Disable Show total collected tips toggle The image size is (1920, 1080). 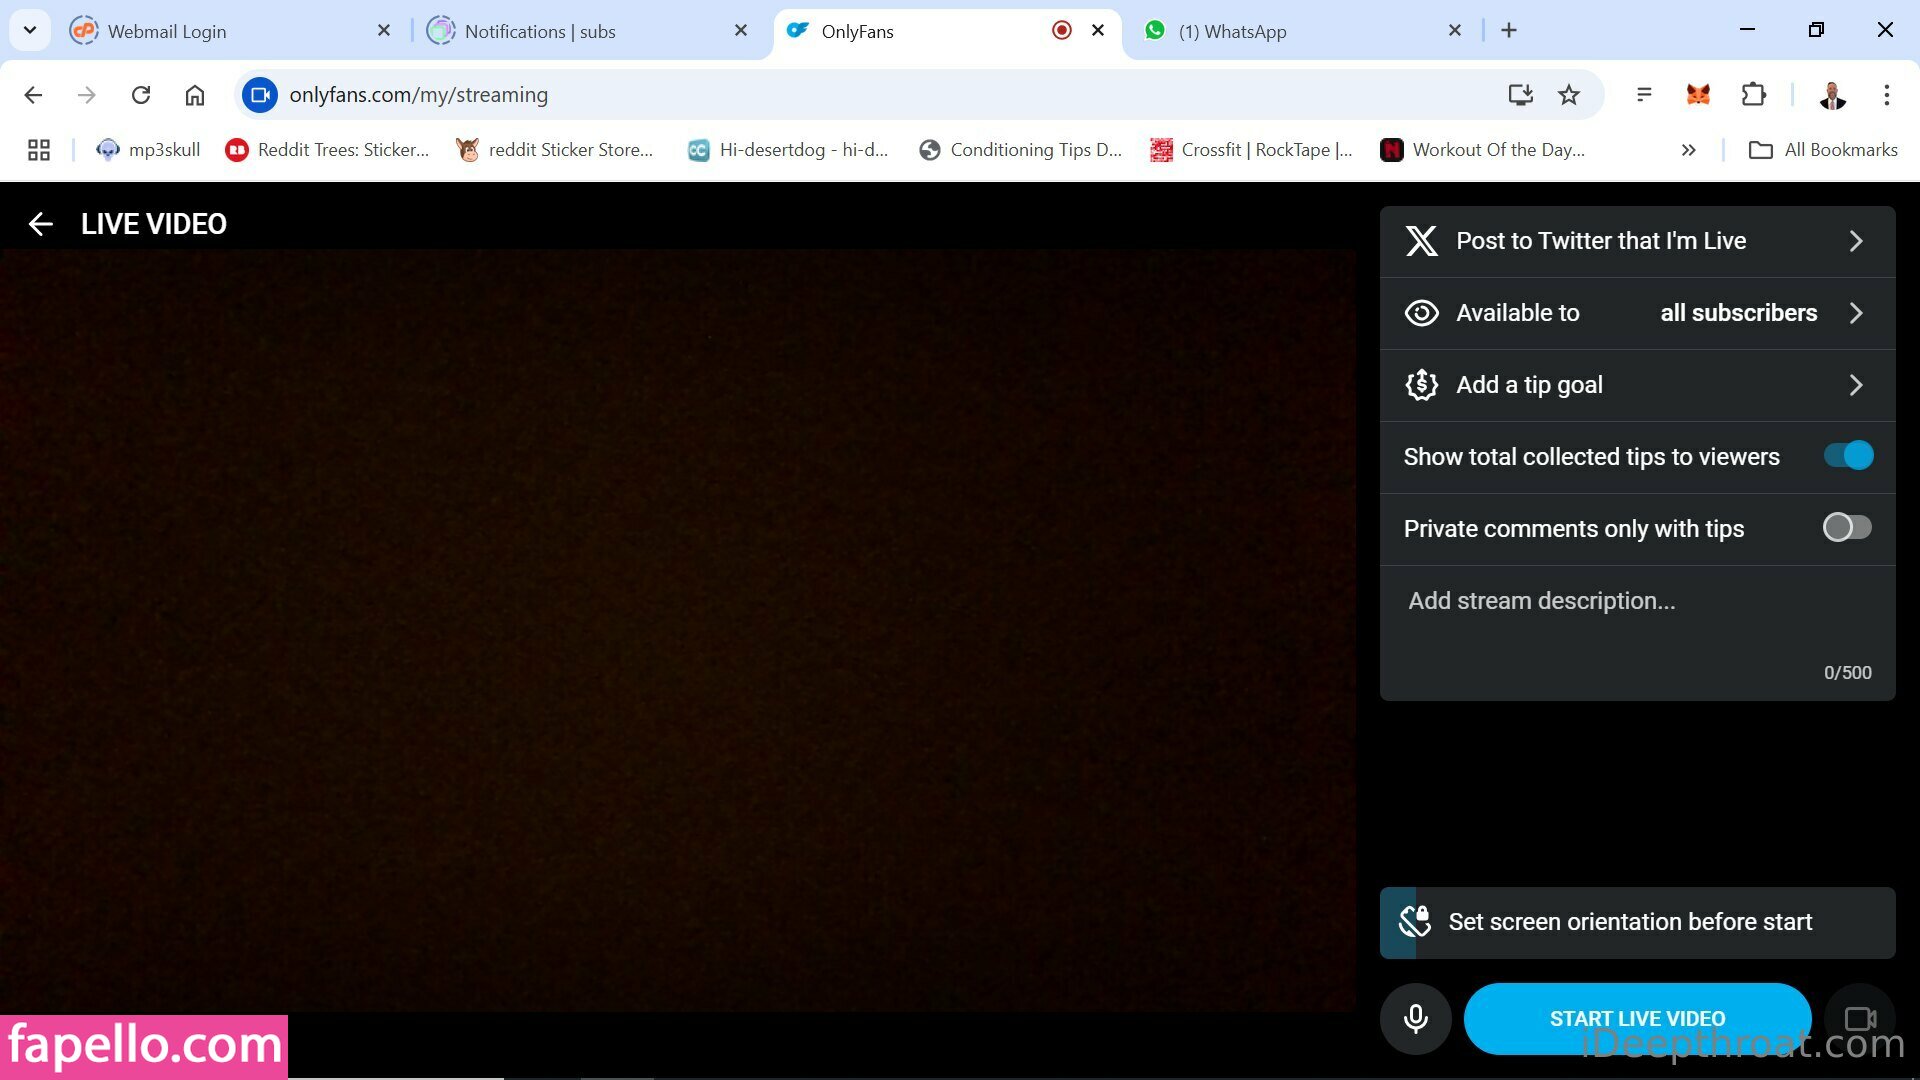pyautogui.click(x=1847, y=456)
